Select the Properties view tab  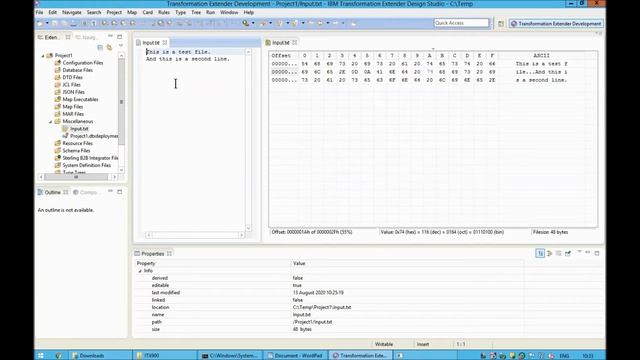(x=152, y=253)
